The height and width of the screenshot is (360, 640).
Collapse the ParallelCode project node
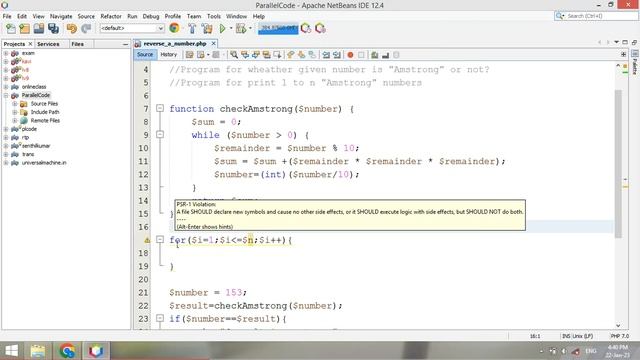[x=6, y=95]
